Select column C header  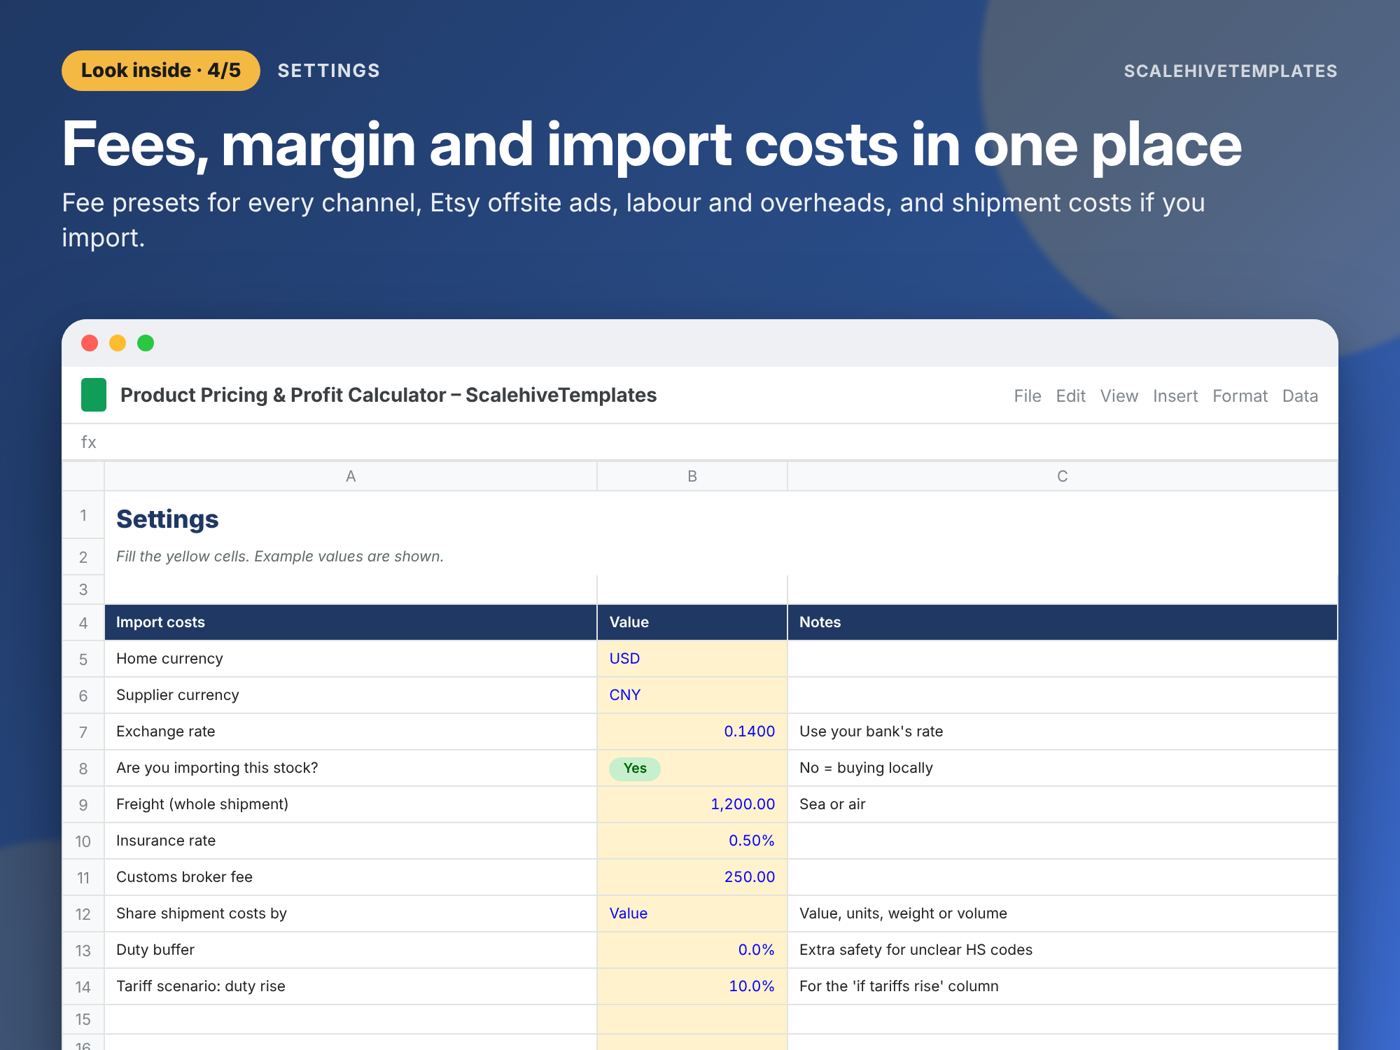point(1062,477)
